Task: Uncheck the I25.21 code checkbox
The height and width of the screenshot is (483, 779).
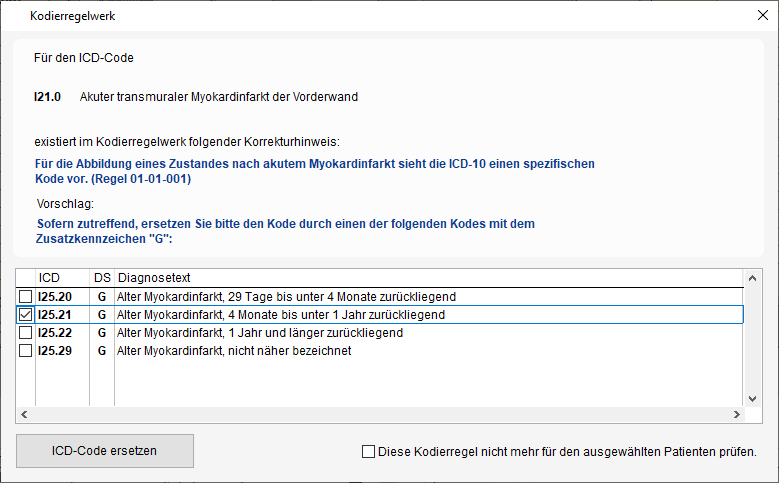Action: click(25, 315)
